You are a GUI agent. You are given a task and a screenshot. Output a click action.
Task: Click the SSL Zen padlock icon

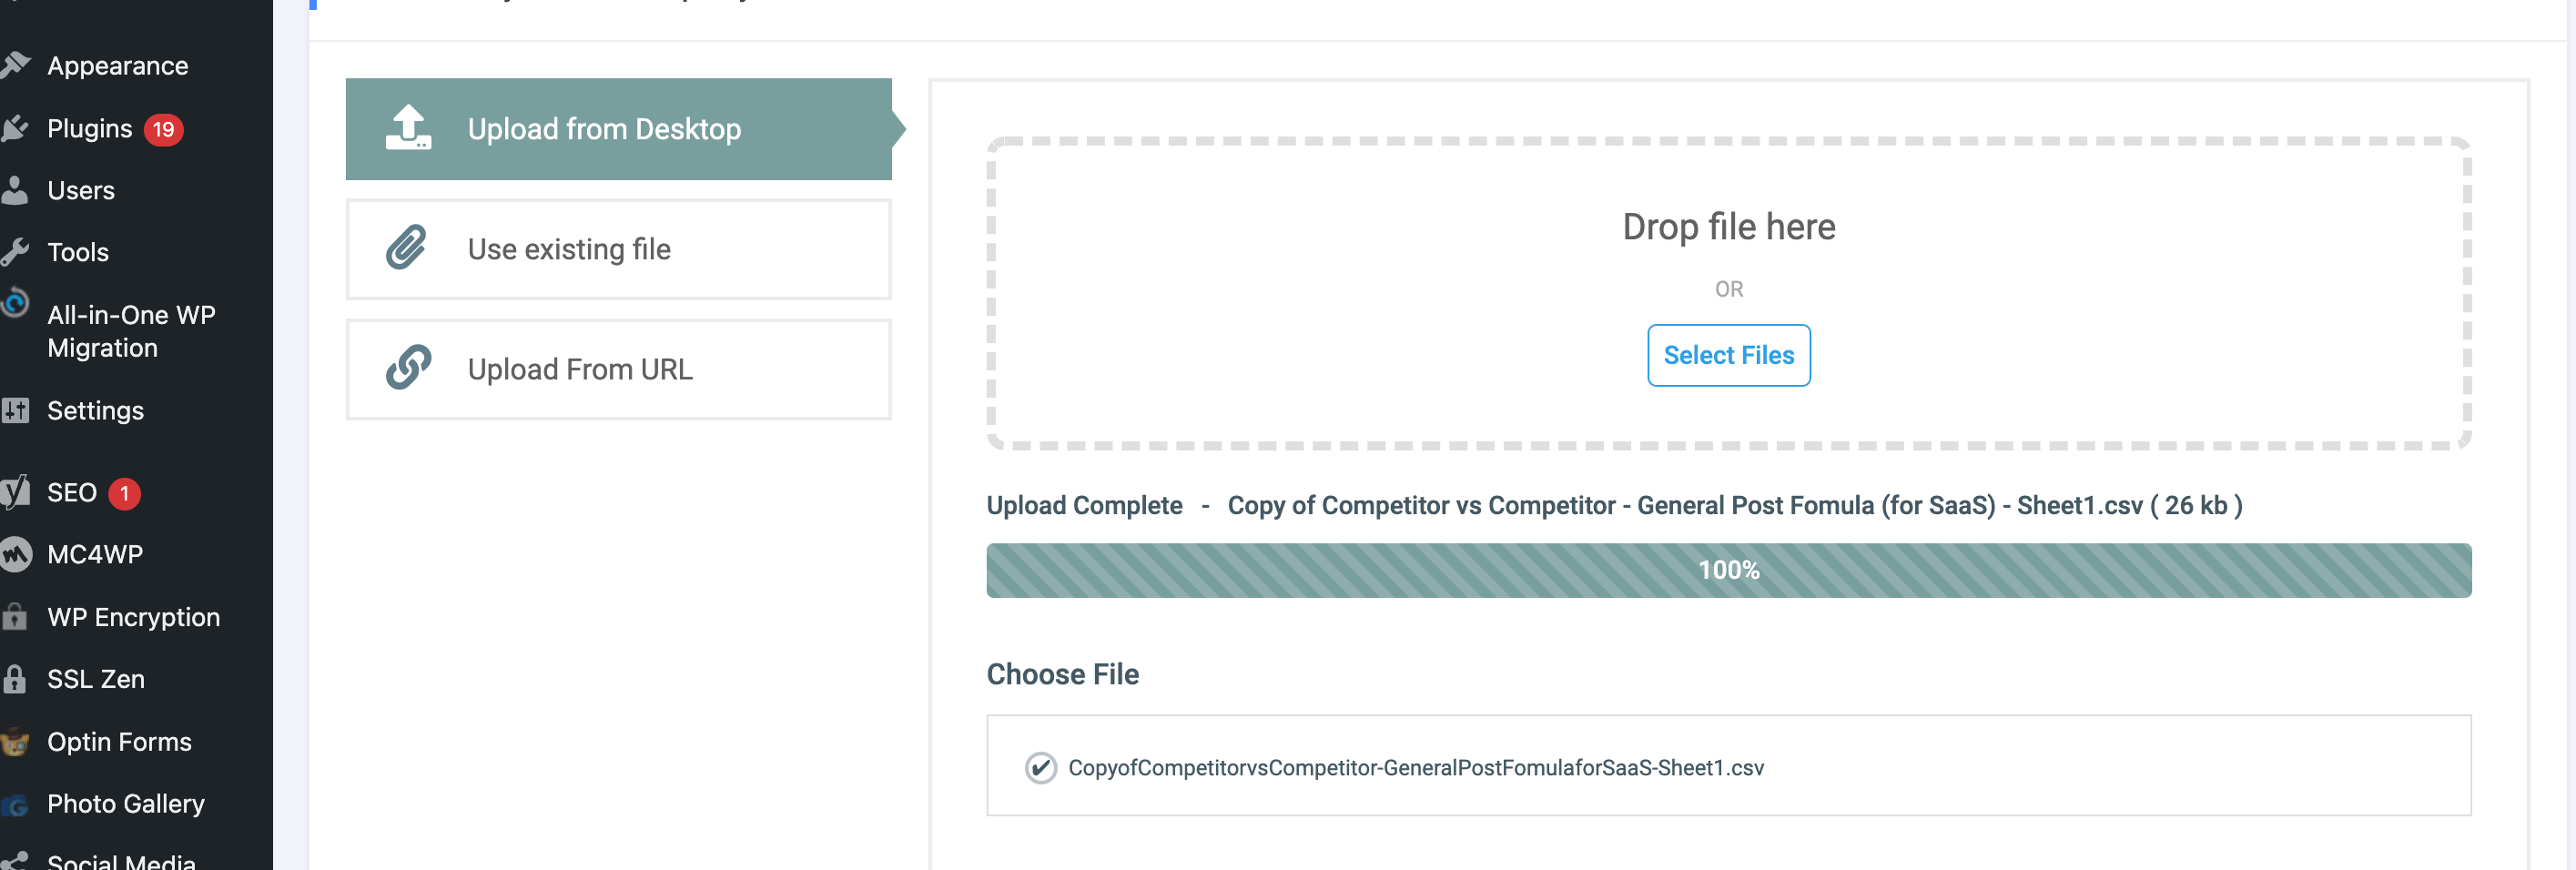tap(14, 679)
